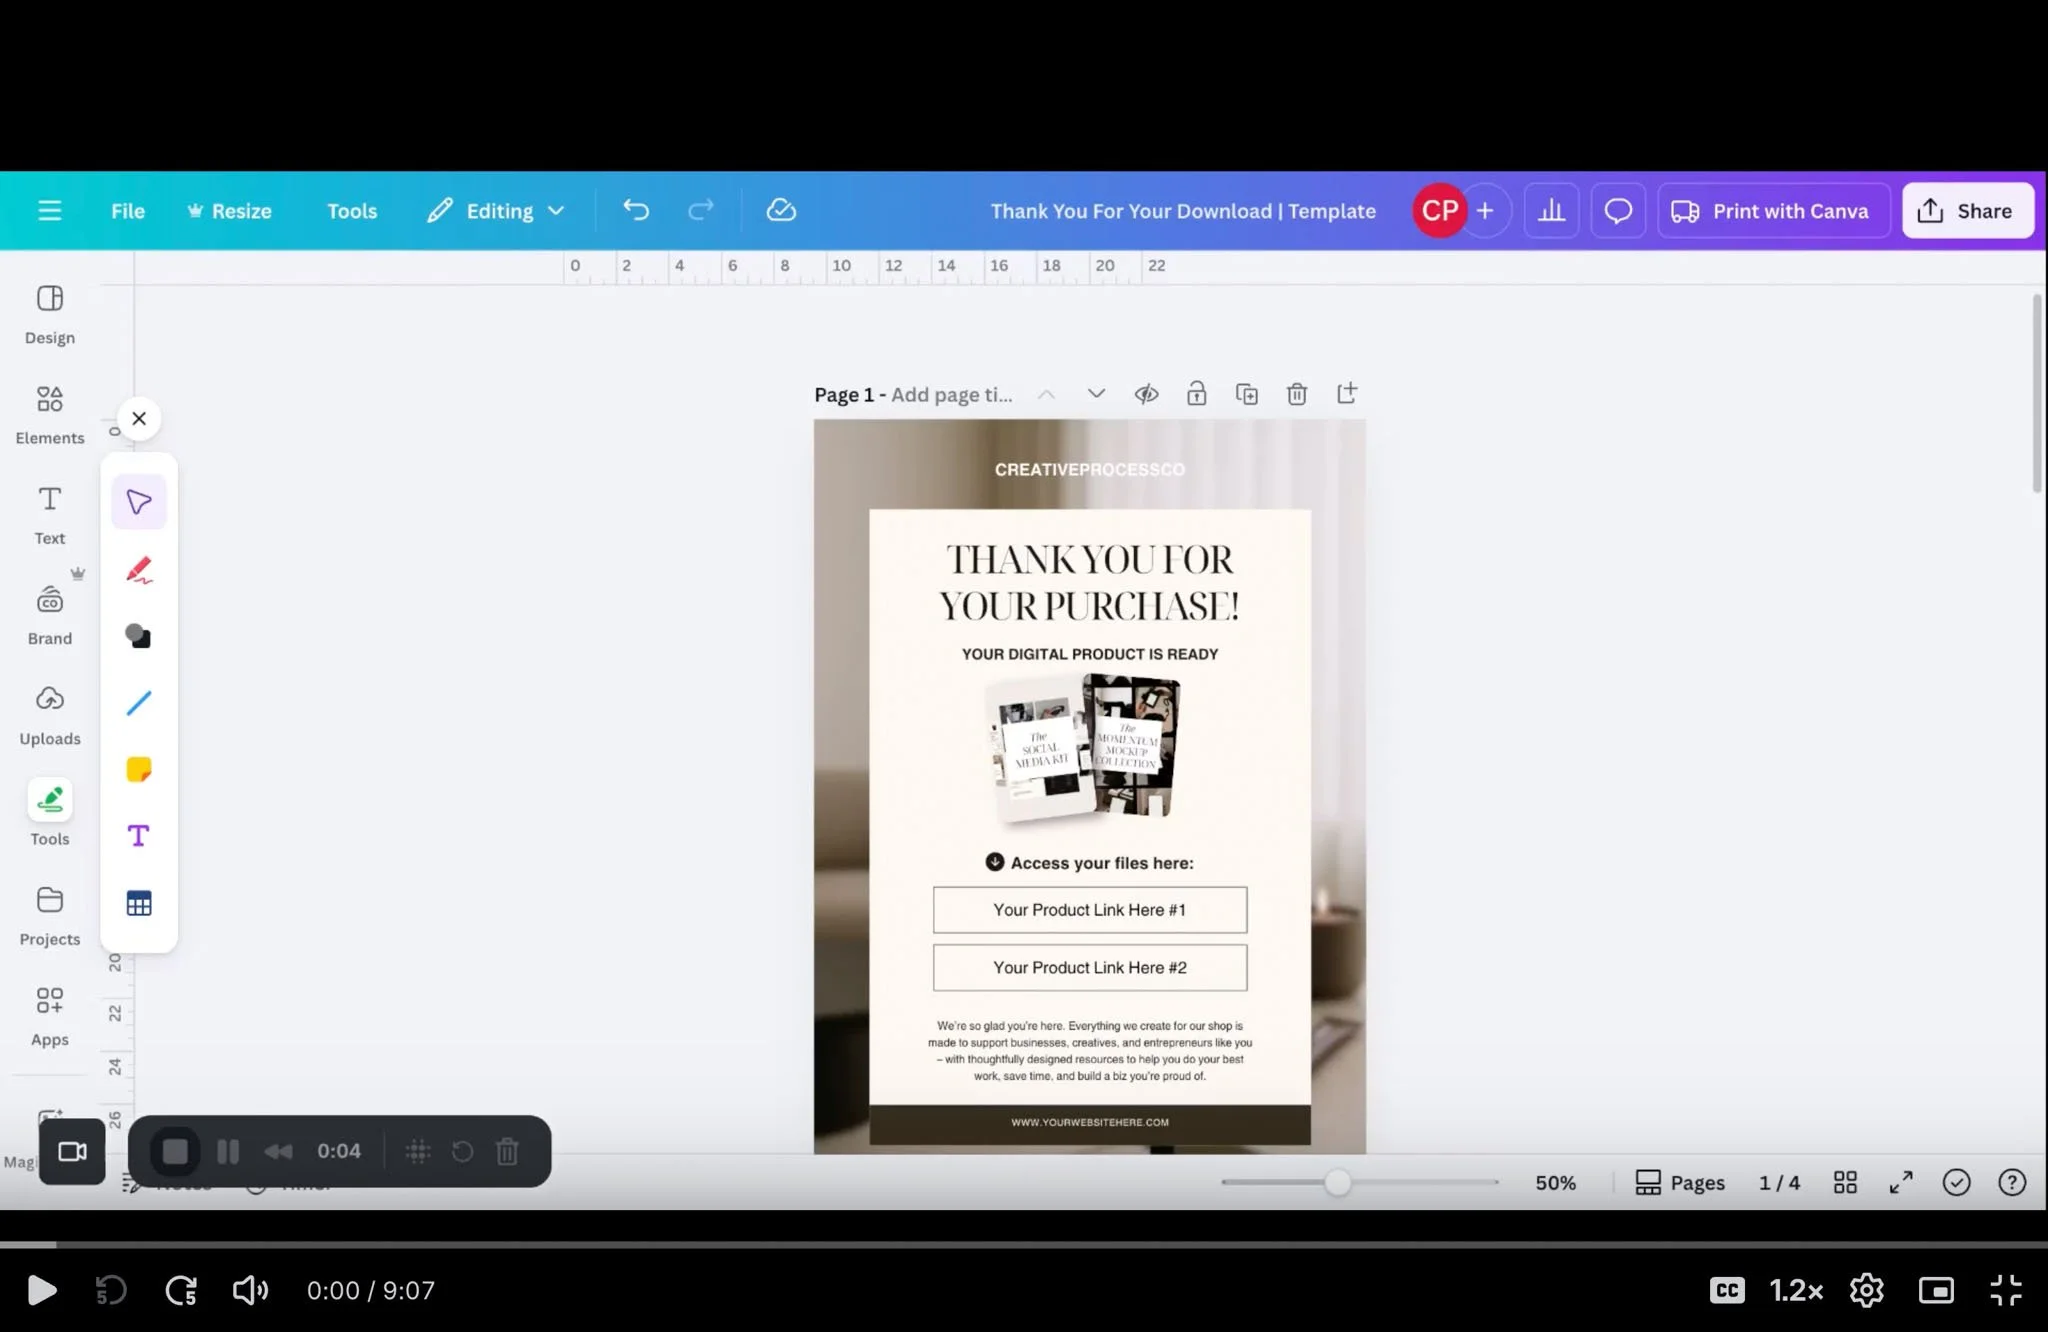Redo the last undone action
Viewport: 2048px width, 1332px height.
(x=701, y=210)
